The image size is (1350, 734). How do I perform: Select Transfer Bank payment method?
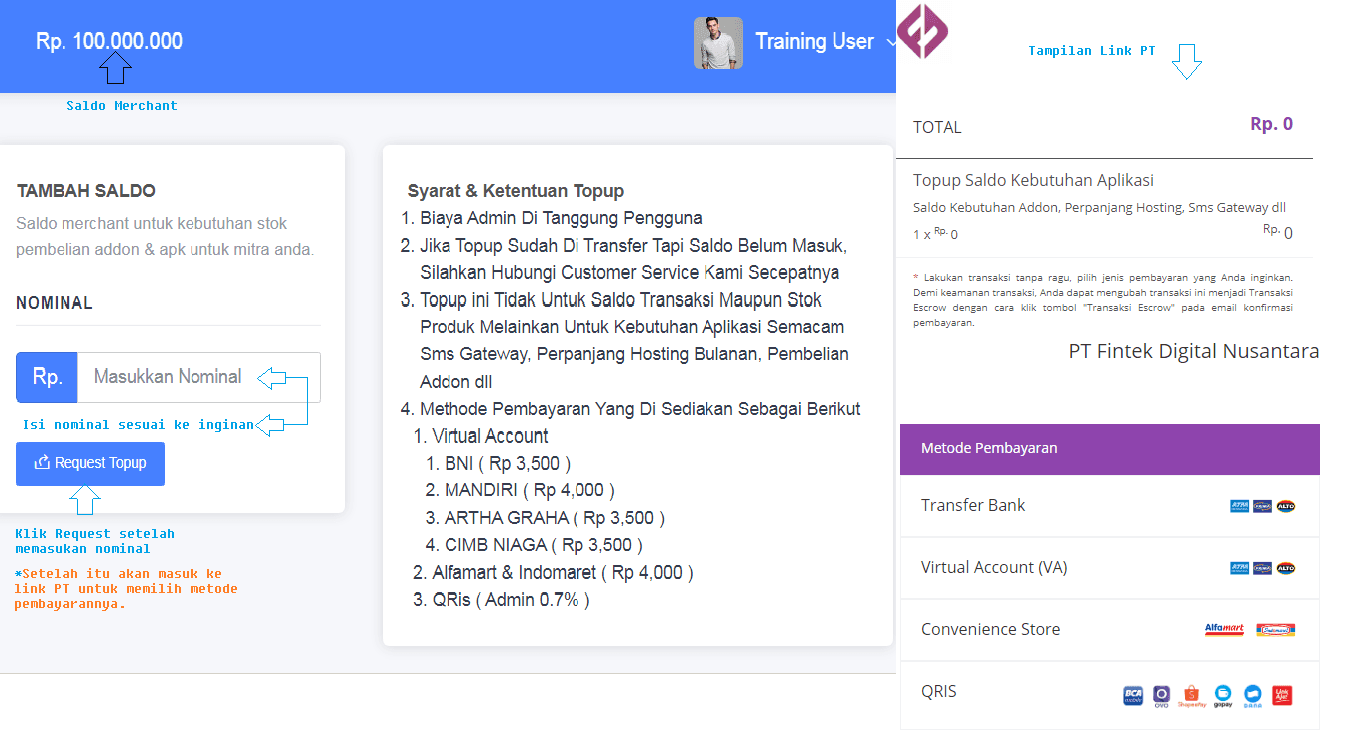[x=973, y=506]
